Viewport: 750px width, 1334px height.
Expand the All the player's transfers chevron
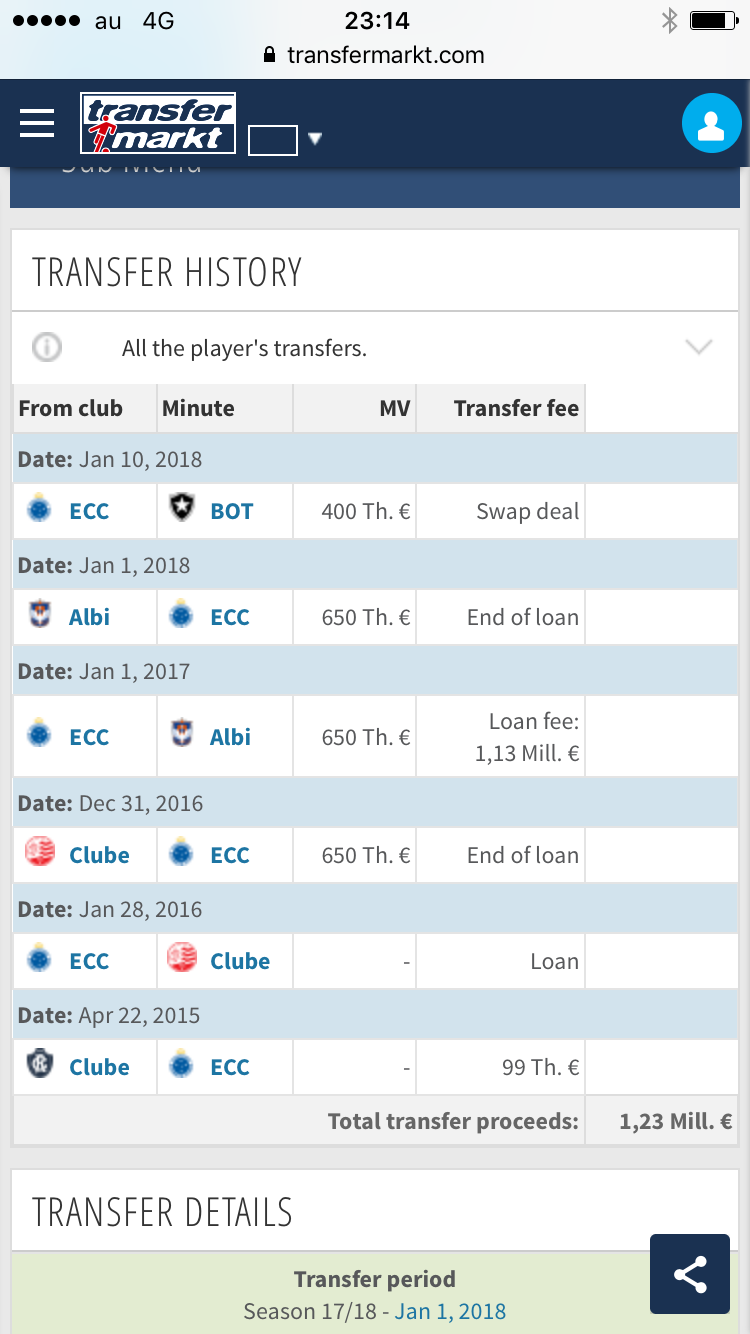[699, 347]
